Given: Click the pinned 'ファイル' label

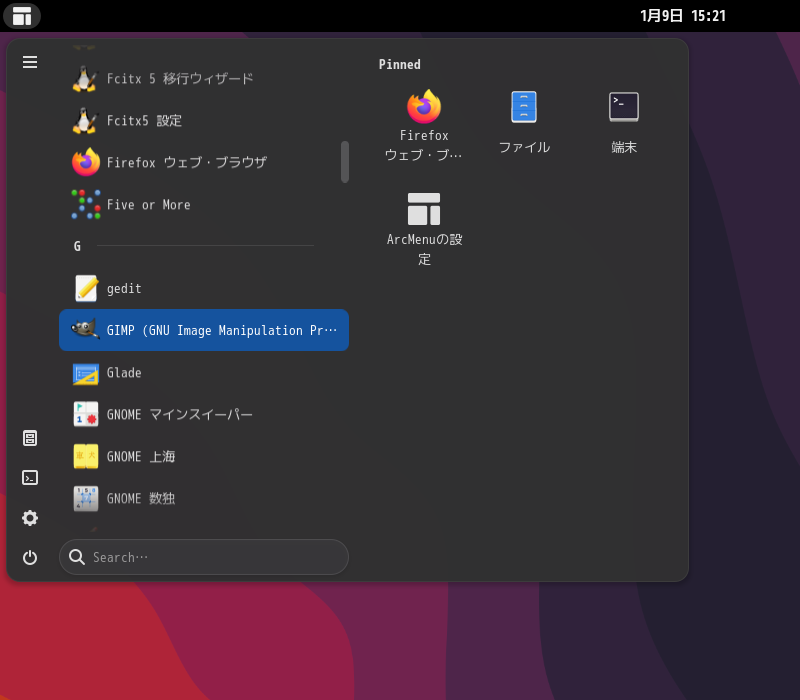Looking at the screenshot, I should tap(524, 147).
